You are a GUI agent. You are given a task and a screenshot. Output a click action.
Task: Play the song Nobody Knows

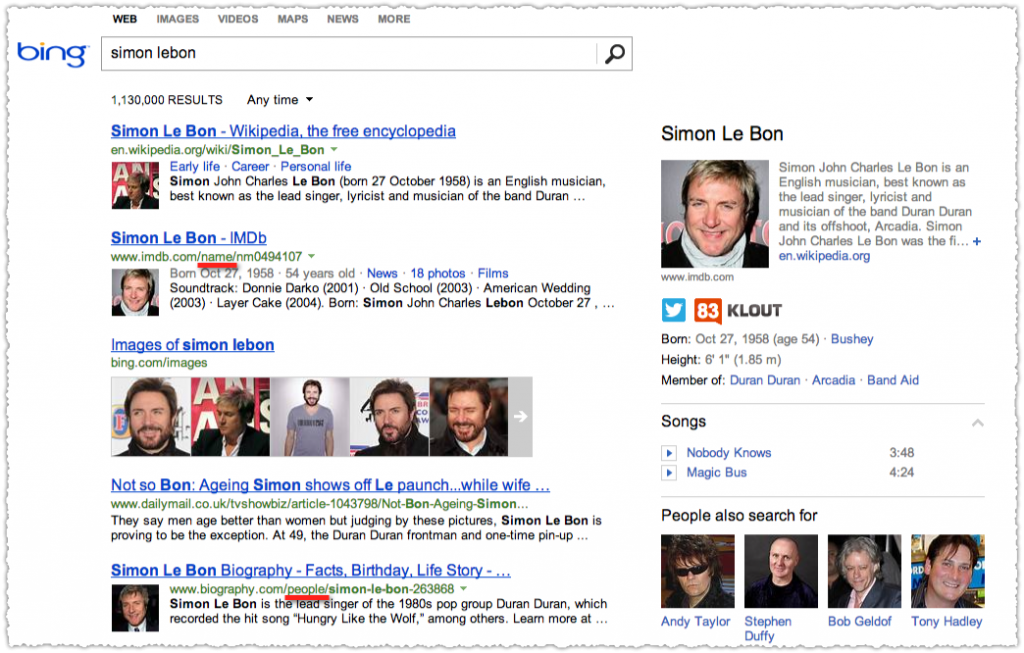(669, 453)
